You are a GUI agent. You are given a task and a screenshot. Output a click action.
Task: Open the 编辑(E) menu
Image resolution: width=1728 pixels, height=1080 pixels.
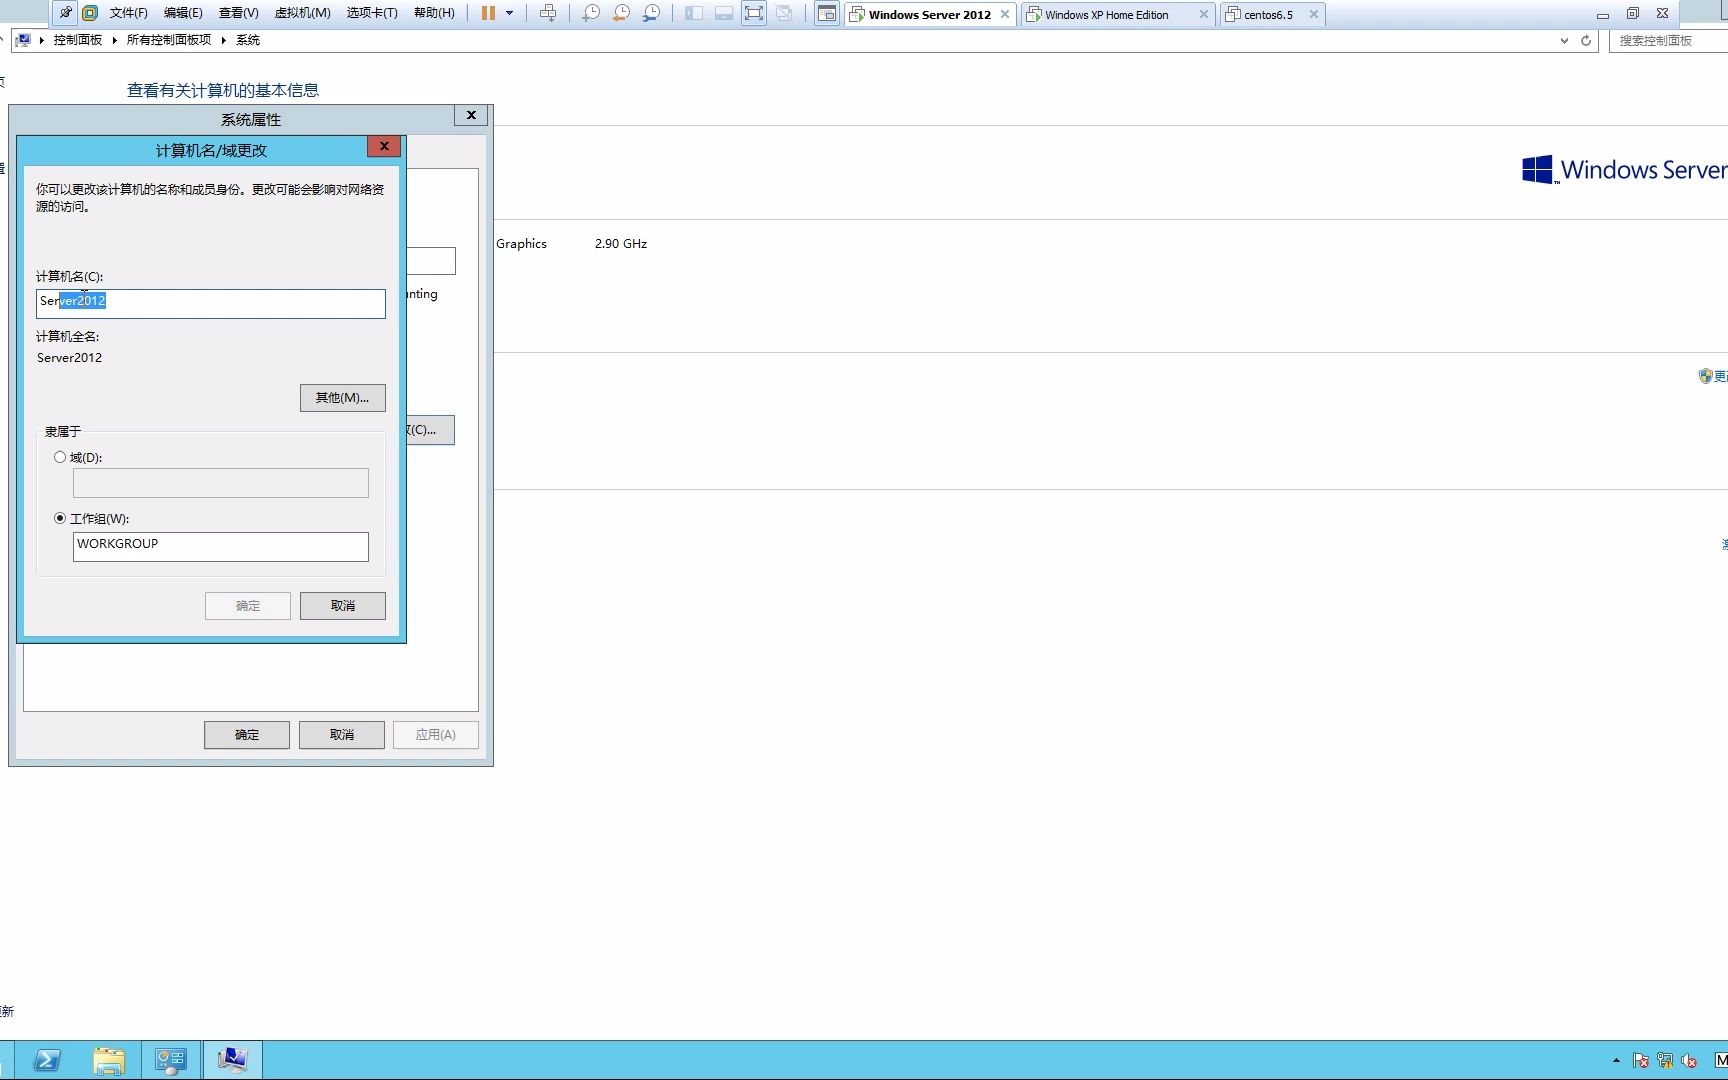tap(183, 13)
